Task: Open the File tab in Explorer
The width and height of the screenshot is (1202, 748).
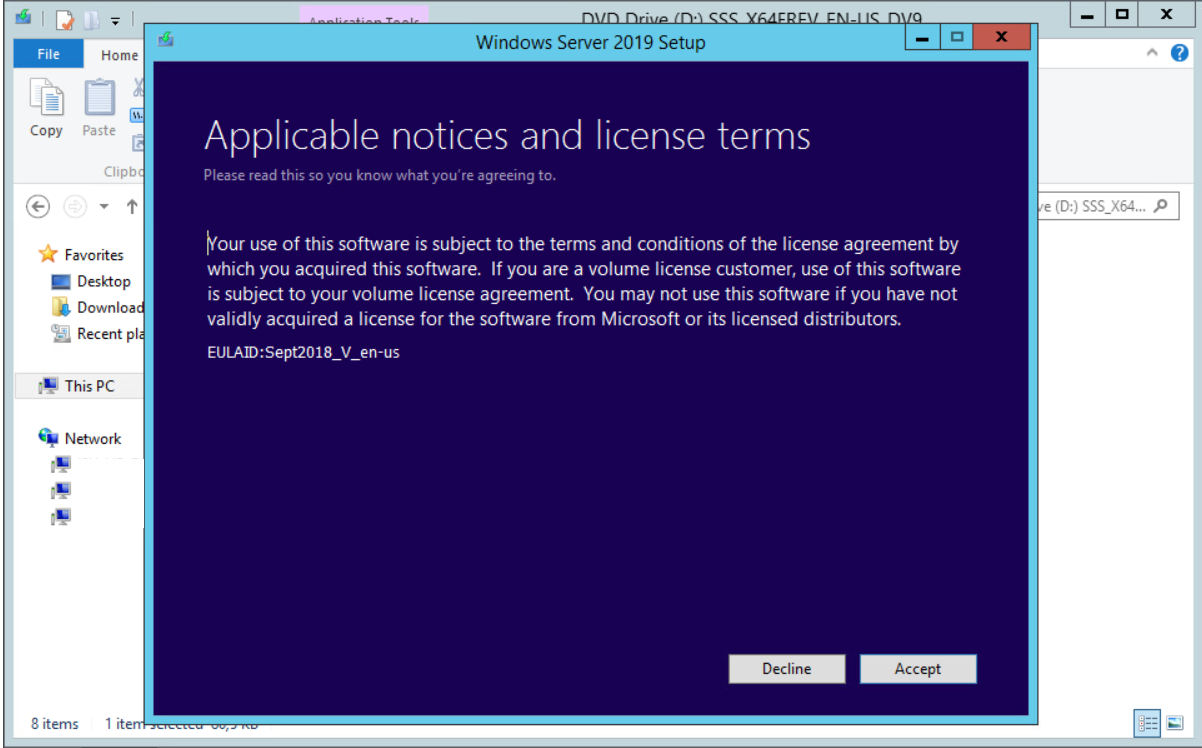Action: pos(48,54)
